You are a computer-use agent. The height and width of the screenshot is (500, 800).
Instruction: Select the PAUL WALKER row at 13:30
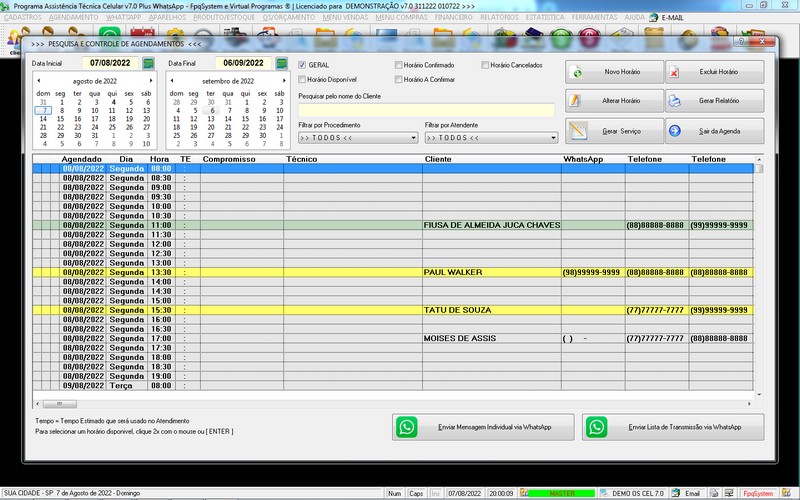point(393,272)
